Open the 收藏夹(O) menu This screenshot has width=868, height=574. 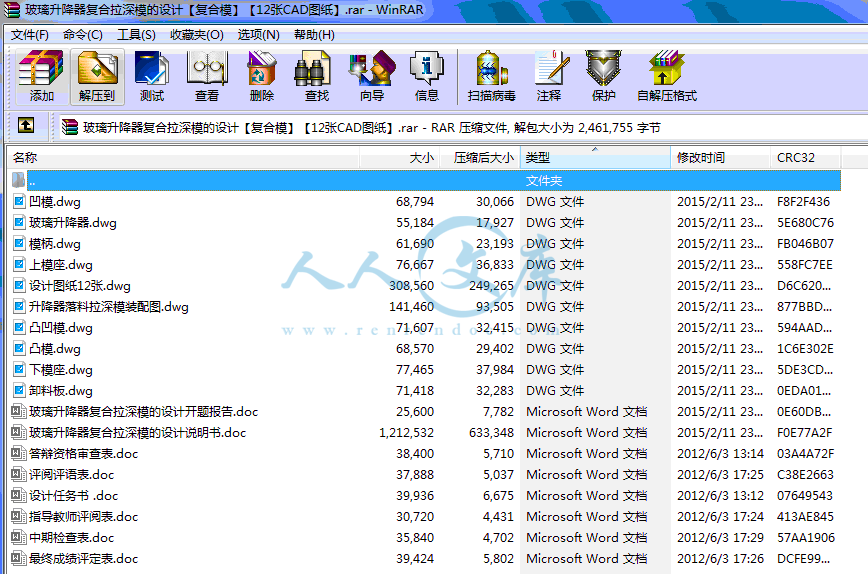tap(197, 35)
